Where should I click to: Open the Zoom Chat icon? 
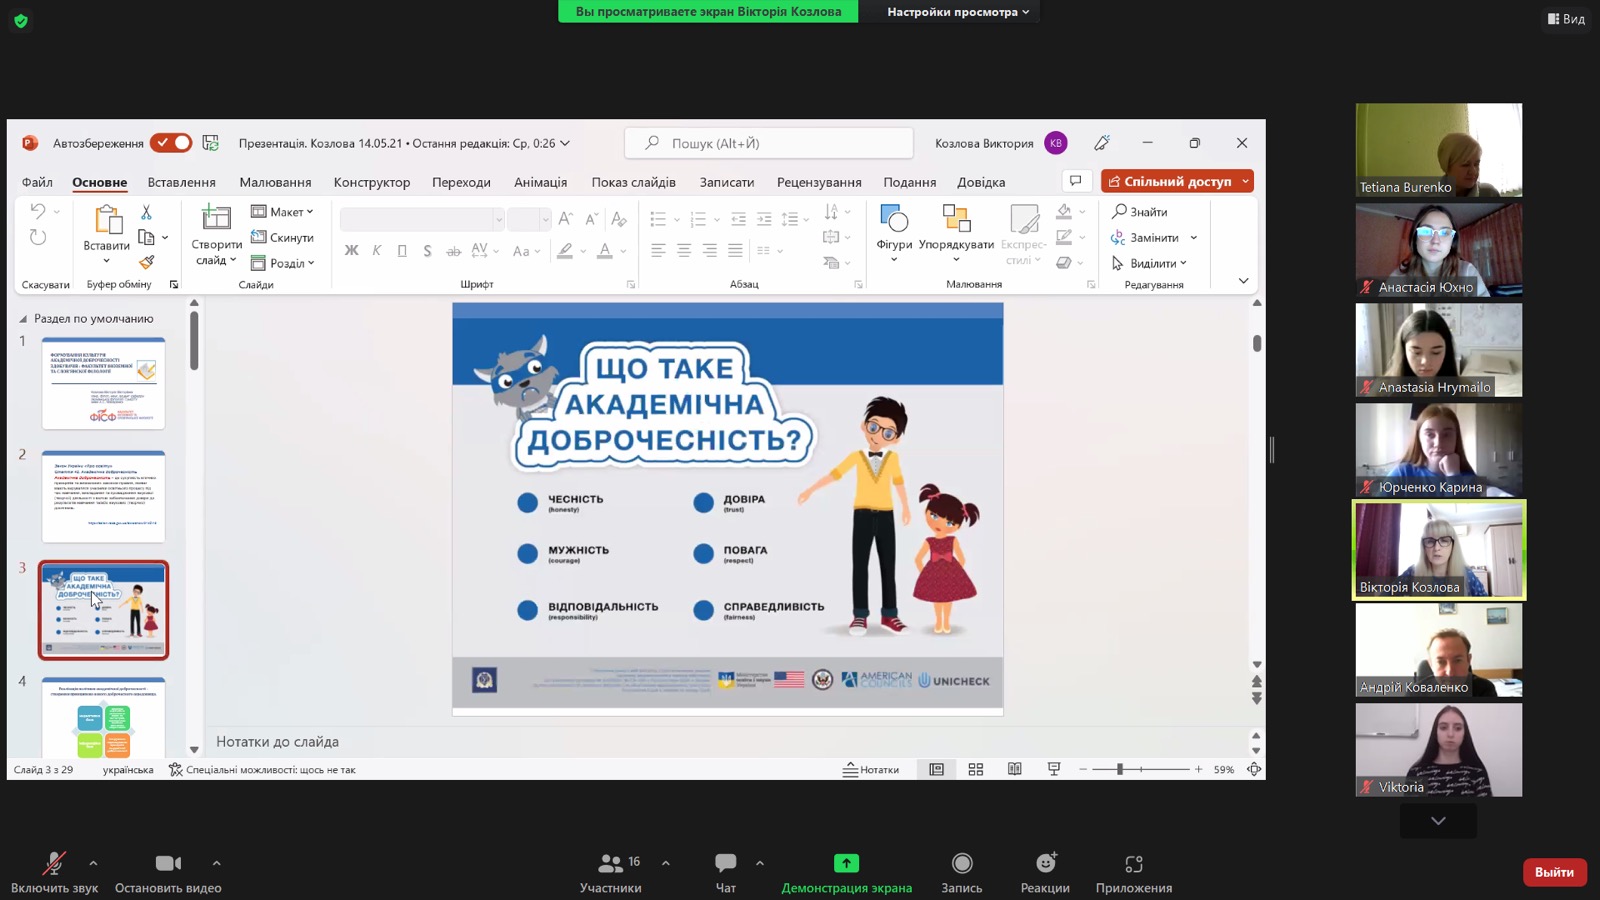click(725, 864)
